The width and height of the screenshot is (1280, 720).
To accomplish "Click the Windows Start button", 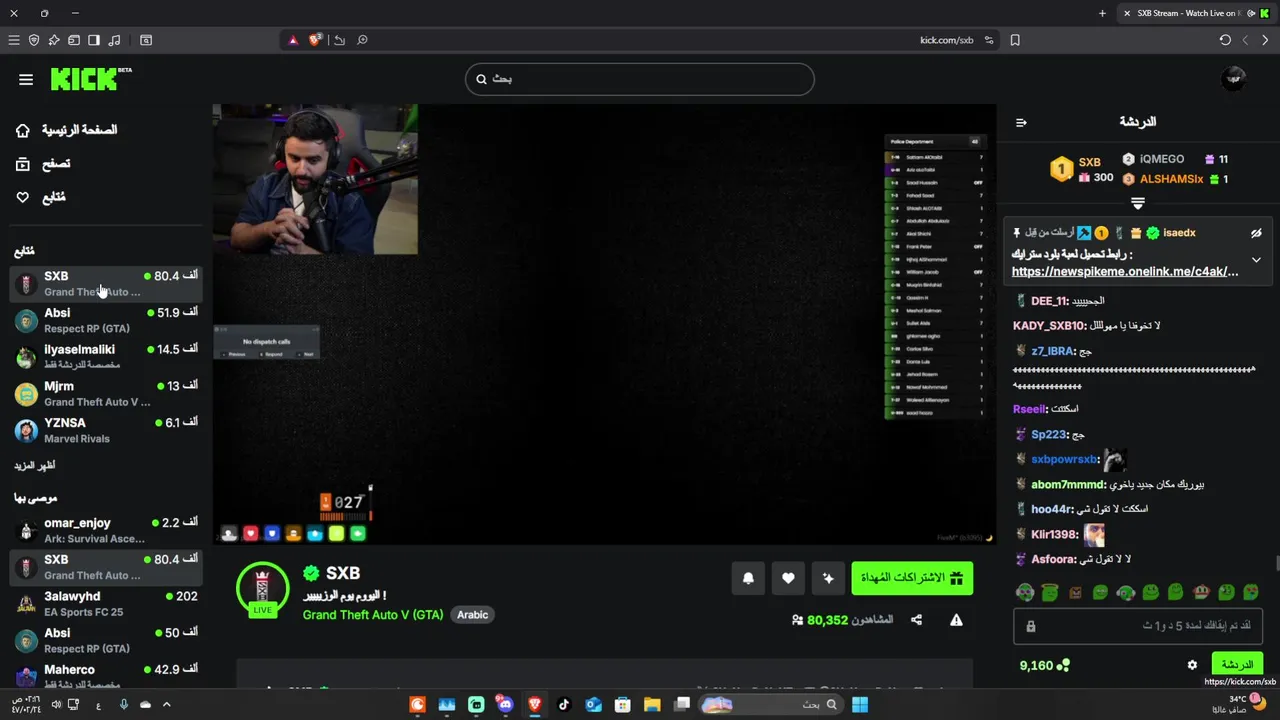I will [860, 704].
